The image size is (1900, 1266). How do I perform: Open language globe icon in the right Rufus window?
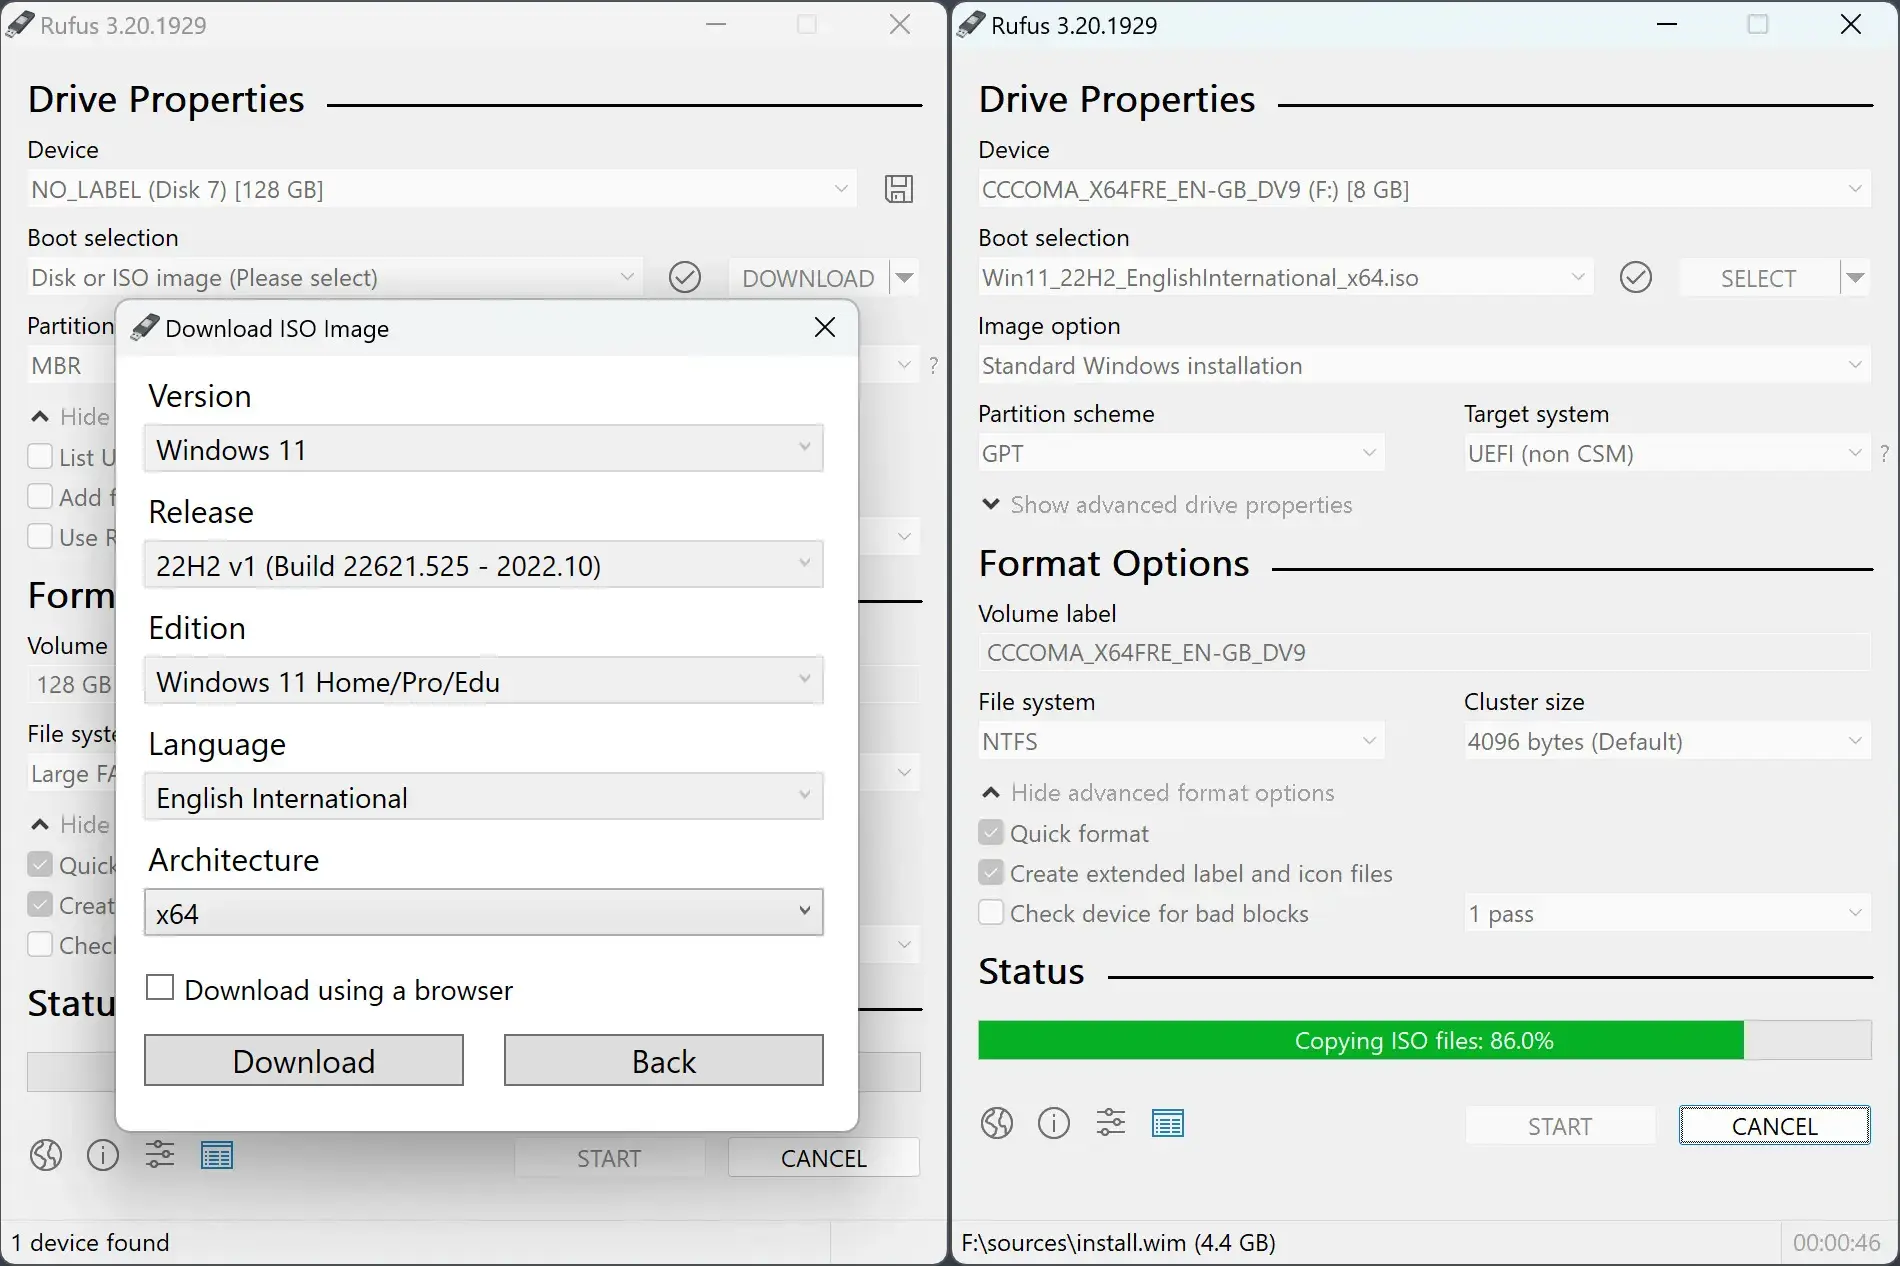[997, 1123]
